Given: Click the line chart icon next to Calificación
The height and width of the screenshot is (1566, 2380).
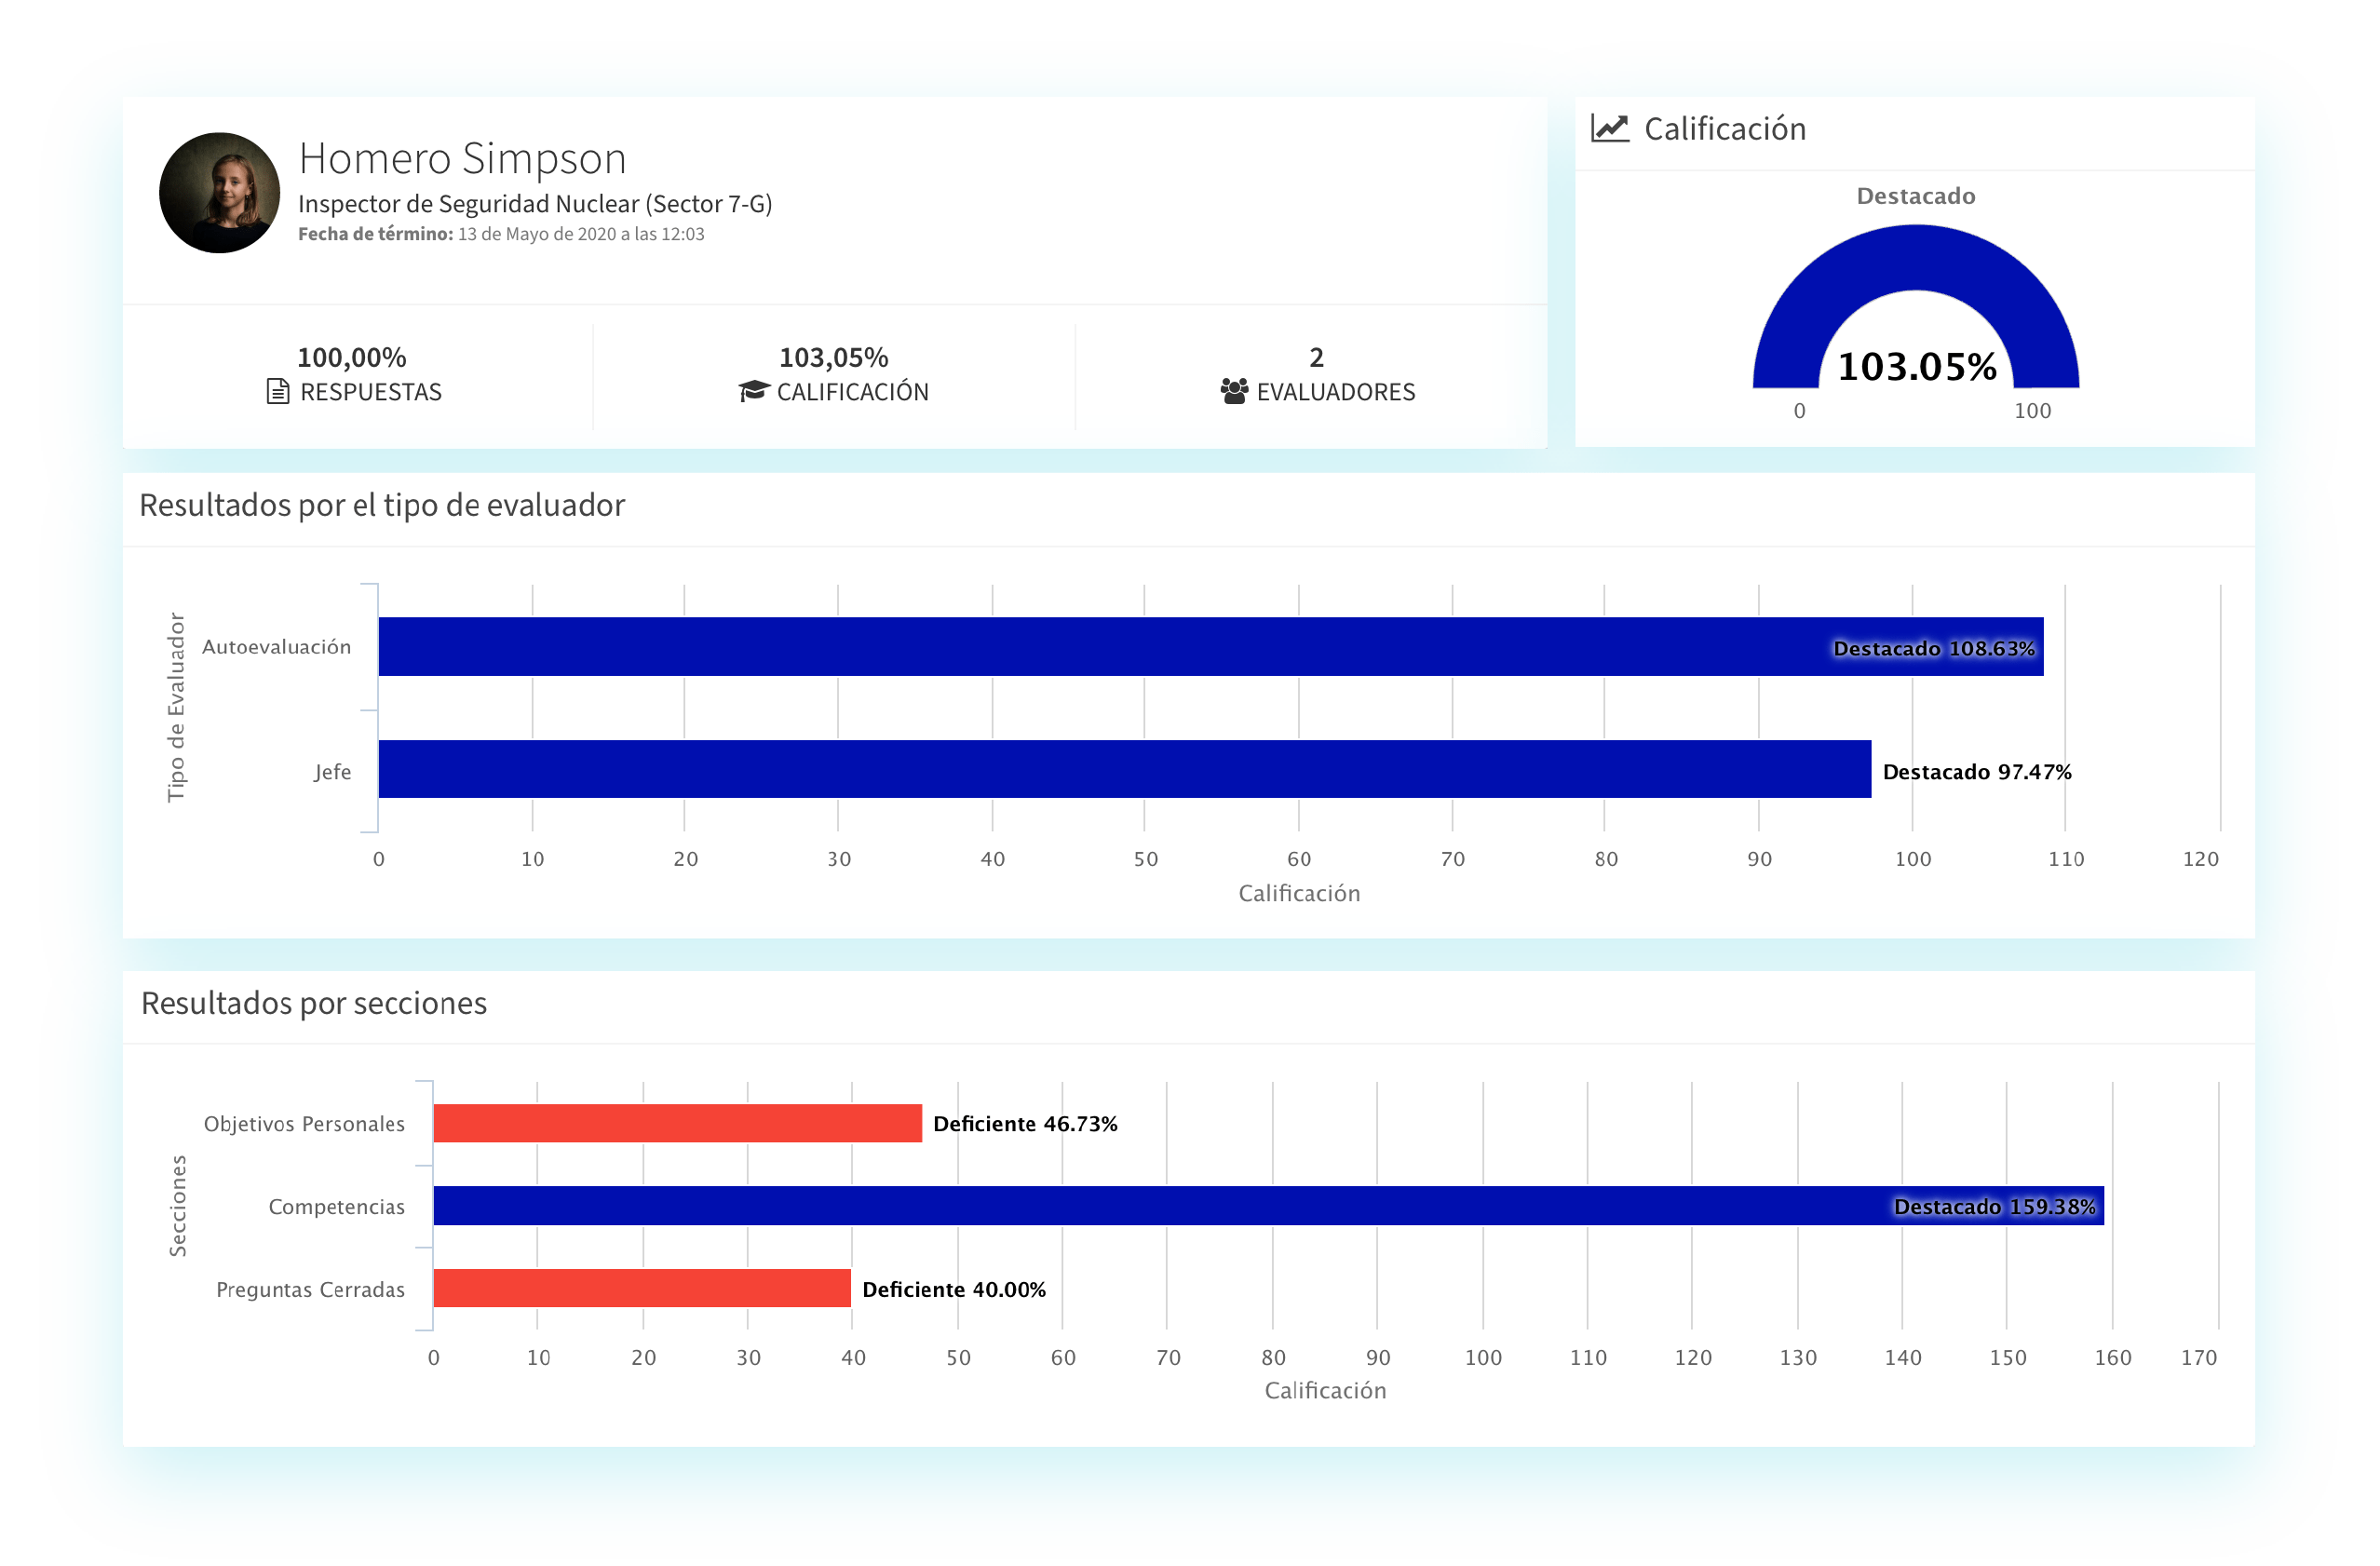Looking at the screenshot, I should point(1610,128).
